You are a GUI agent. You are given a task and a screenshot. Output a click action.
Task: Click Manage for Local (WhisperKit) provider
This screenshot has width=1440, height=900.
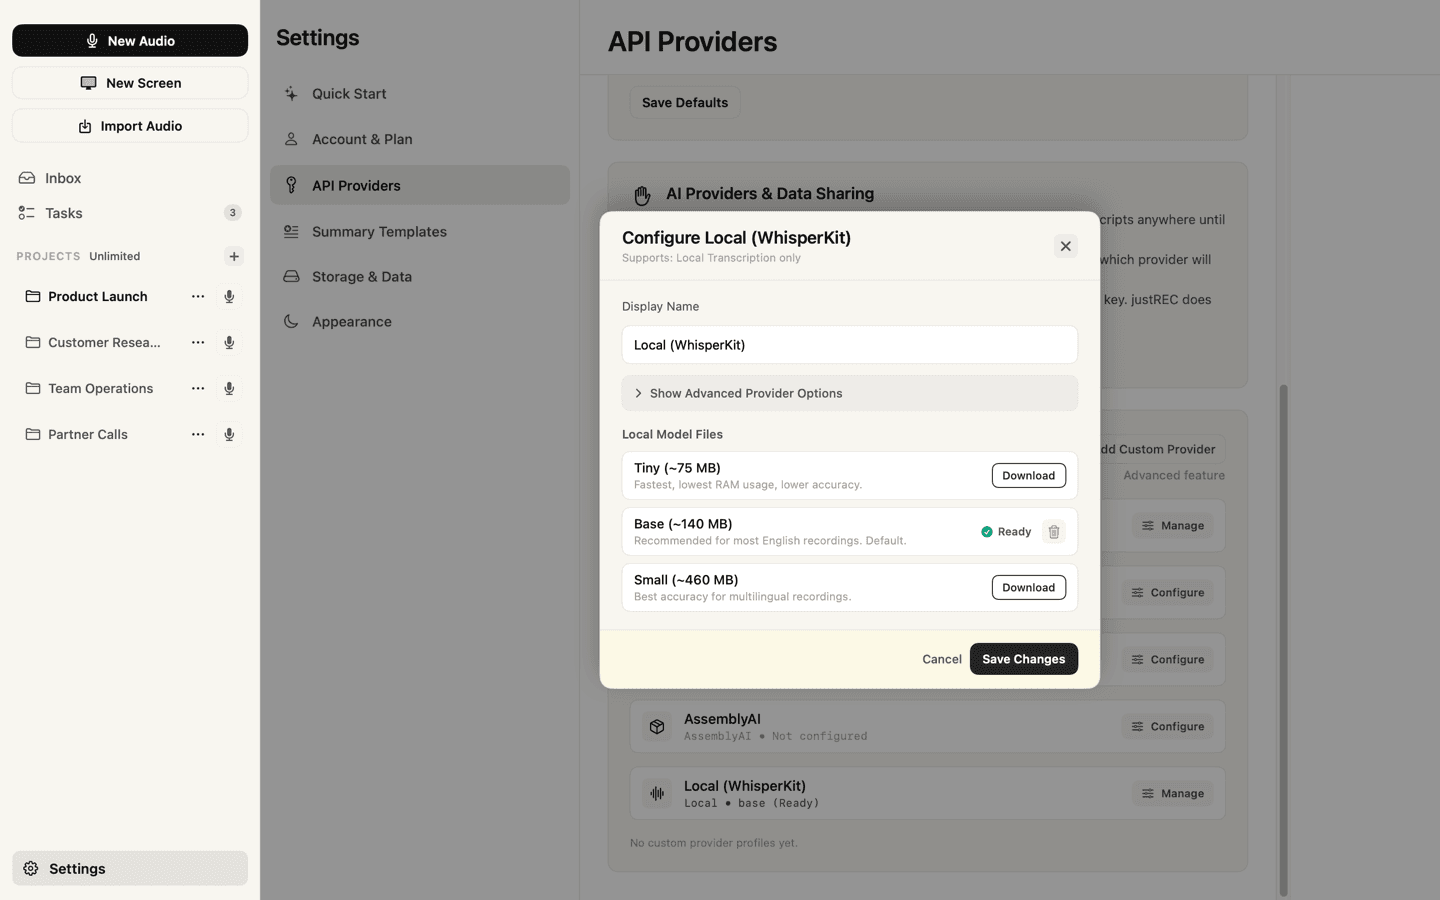(1173, 794)
